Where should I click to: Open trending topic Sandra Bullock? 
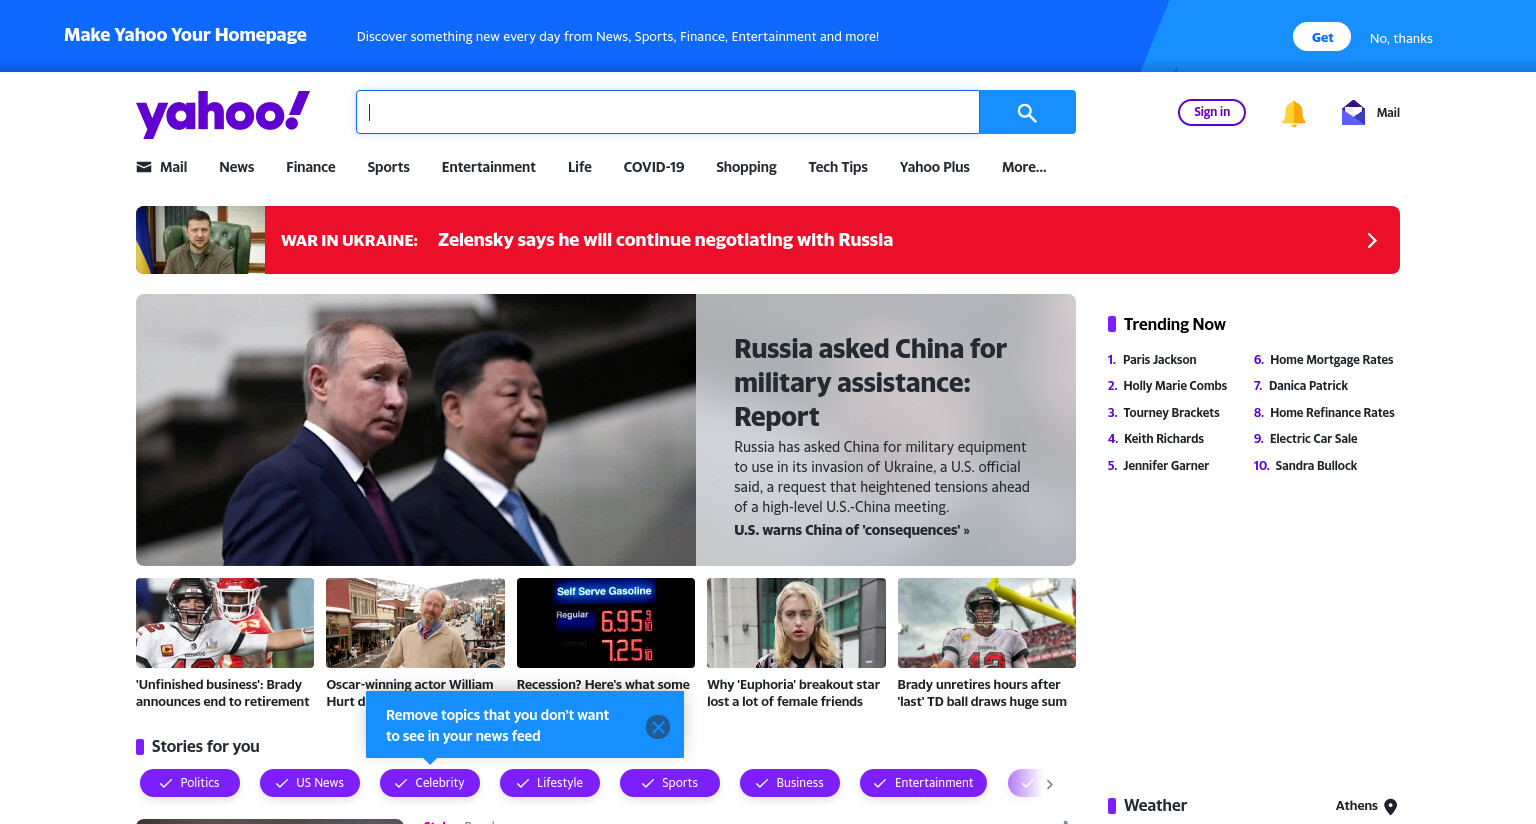coord(1316,466)
